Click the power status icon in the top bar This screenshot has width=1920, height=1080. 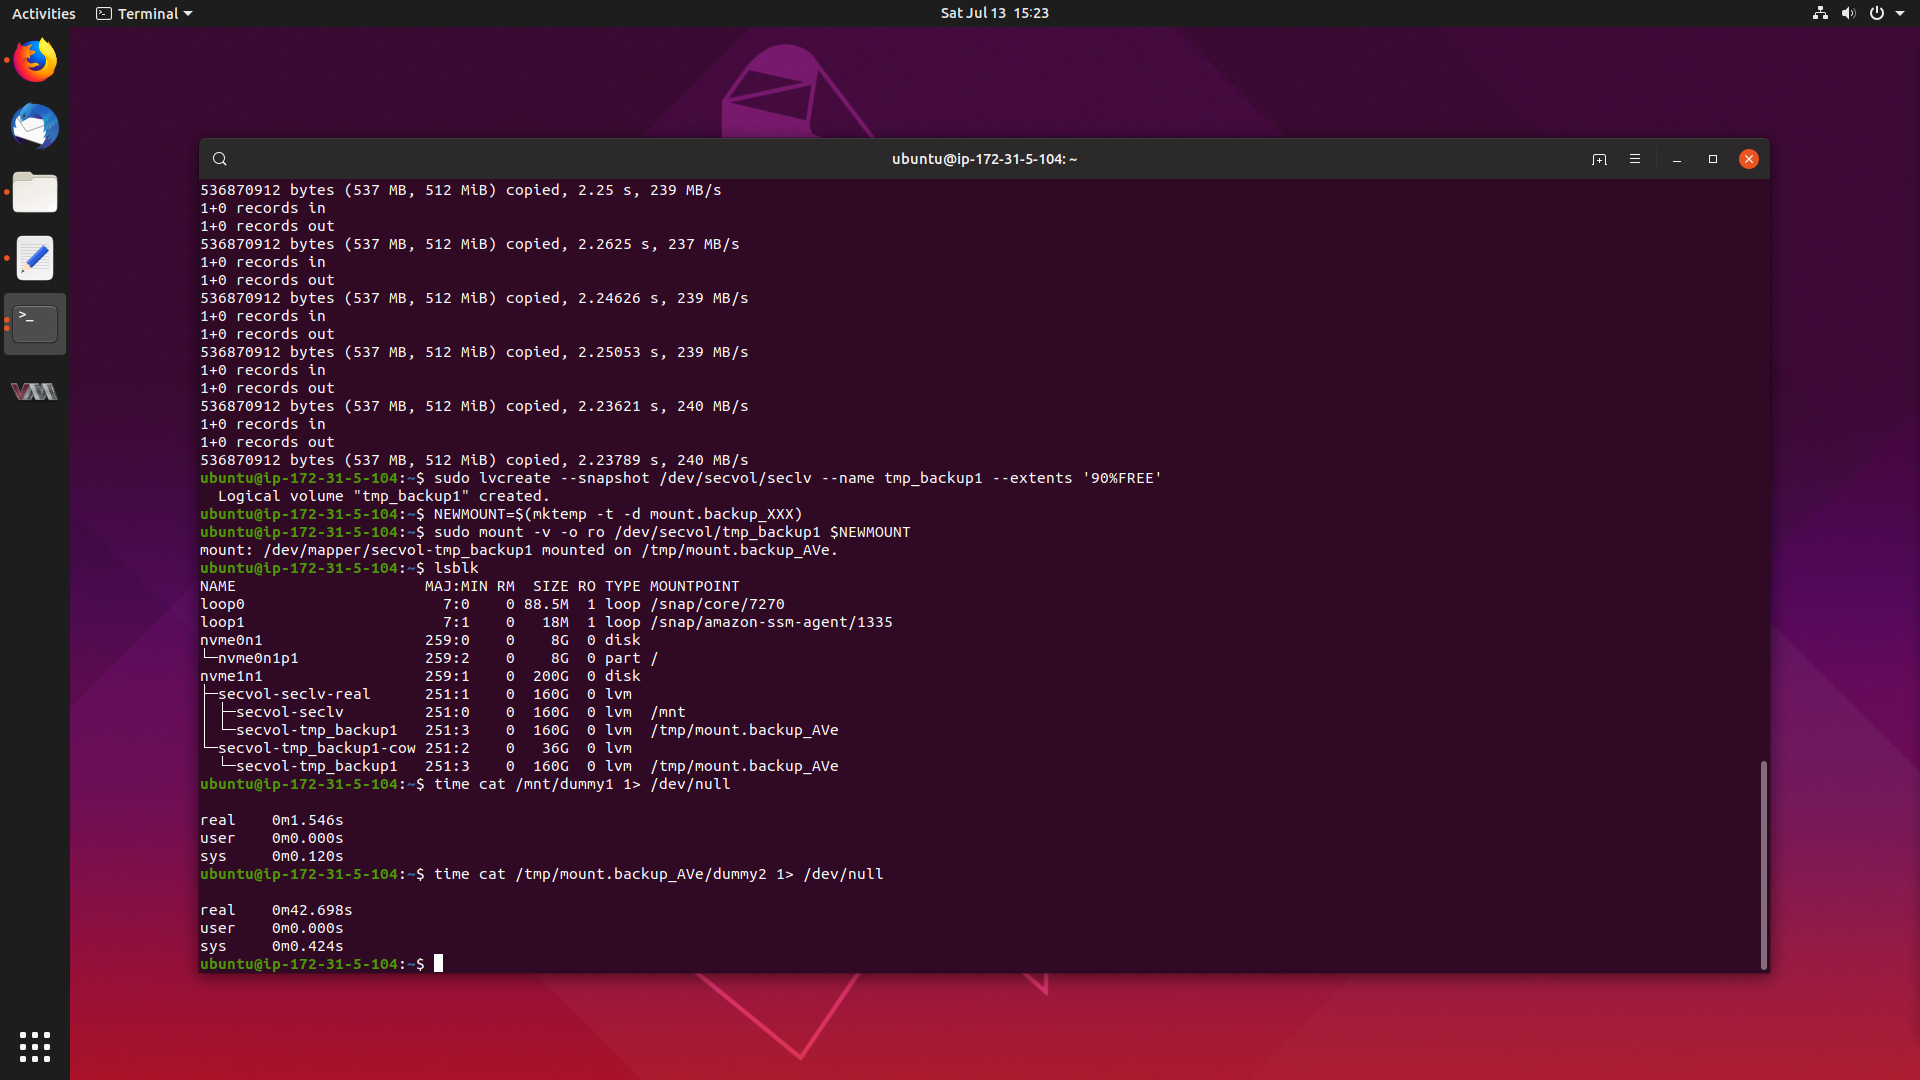pyautogui.click(x=1877, y=13)
